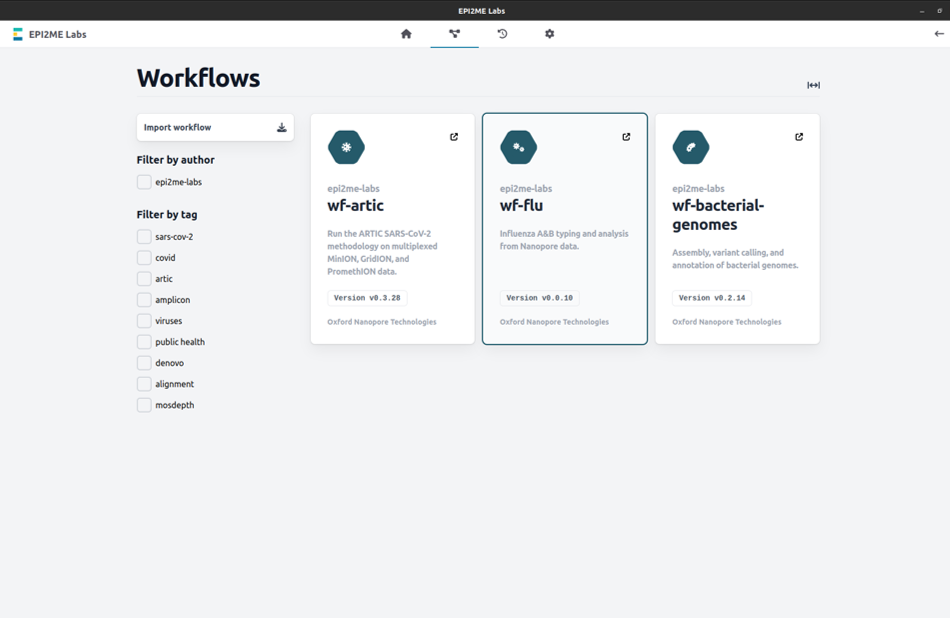Click the back arrow icon
Viewport: 950px width, 618px height.
[939, 34]
